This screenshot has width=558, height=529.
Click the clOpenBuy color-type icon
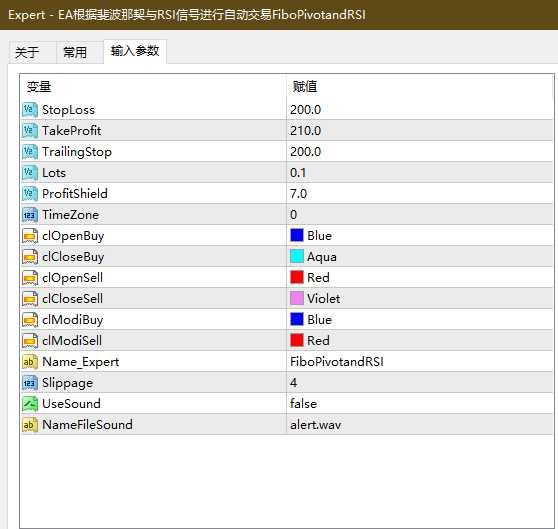pyautogui.click(x=30, y=236)
